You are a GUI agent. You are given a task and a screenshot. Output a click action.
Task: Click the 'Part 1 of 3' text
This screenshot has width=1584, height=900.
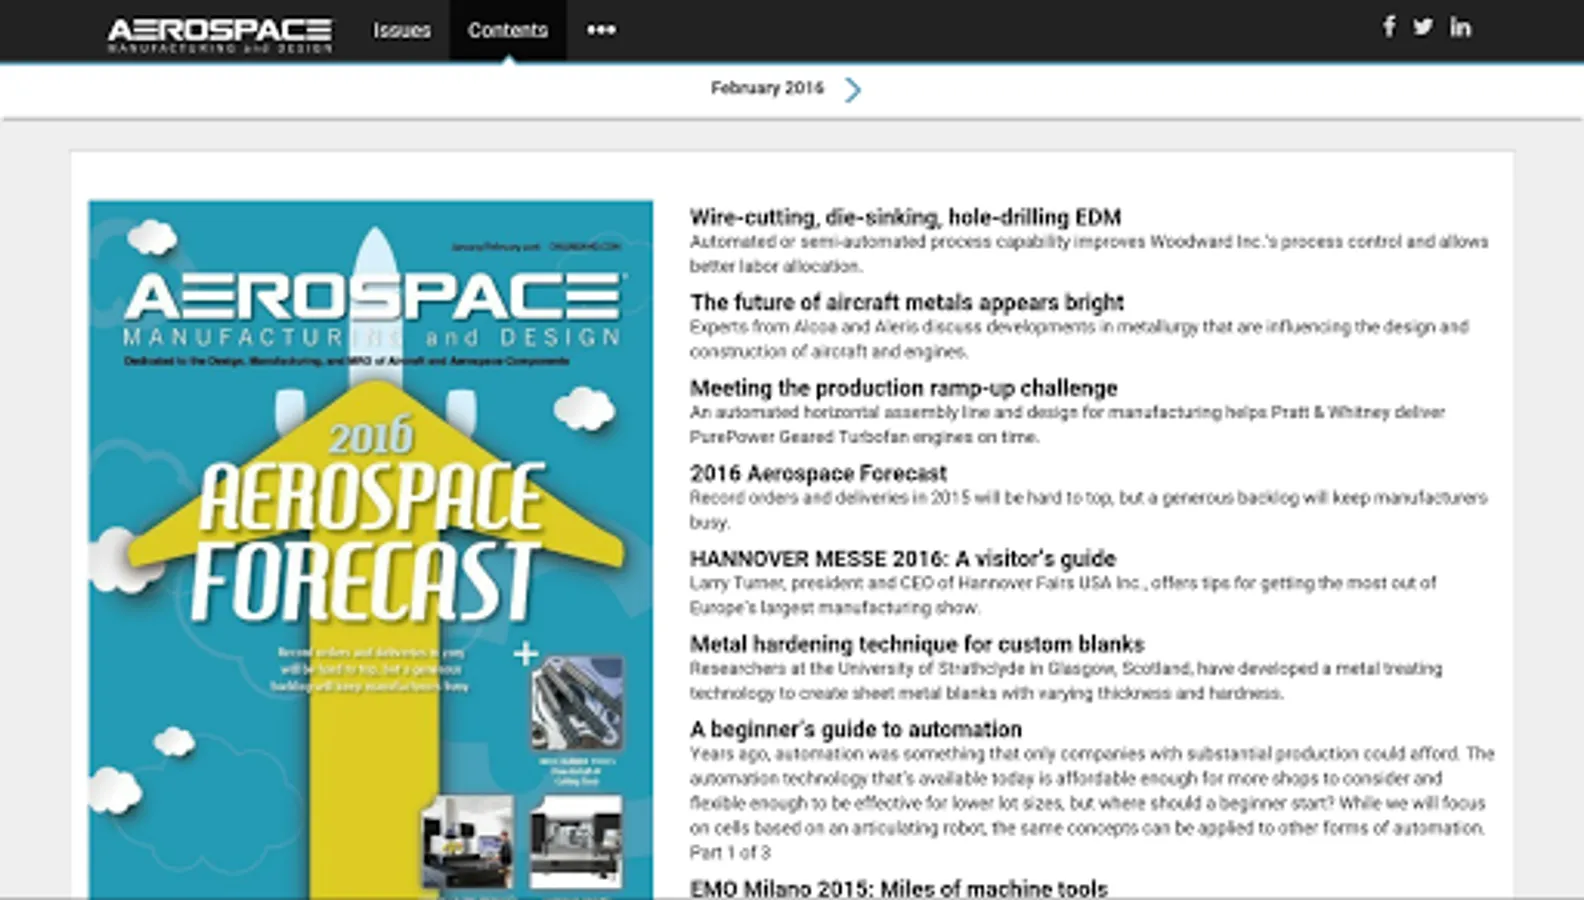click(730, 853)
